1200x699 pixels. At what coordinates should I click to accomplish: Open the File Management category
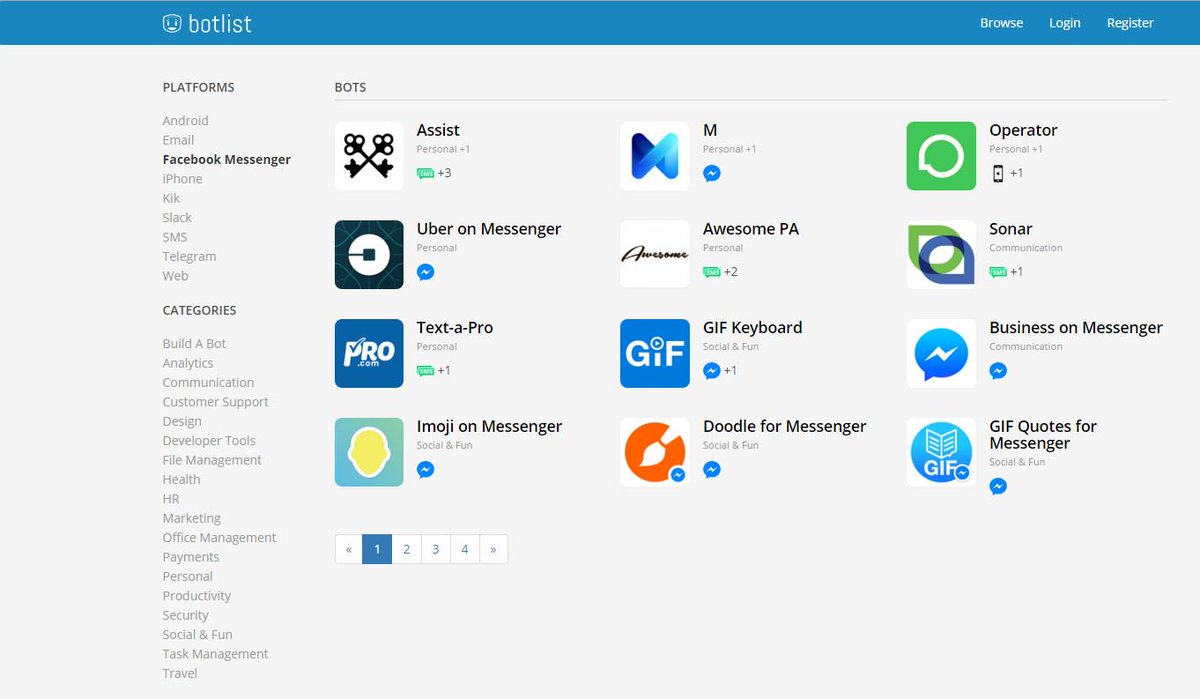point(212,460)
